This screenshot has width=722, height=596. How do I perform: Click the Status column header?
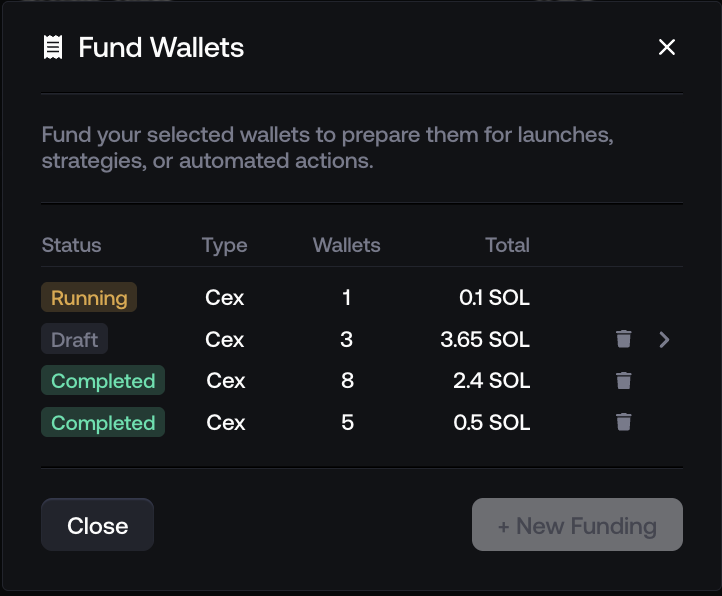click(71, 245)
